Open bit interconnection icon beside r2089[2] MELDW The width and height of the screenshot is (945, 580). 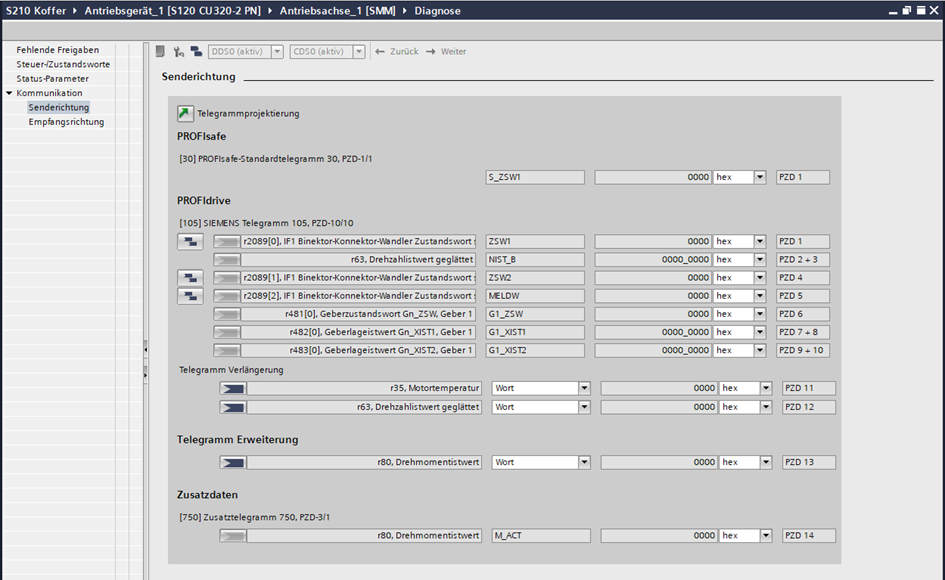pos(190,296)
